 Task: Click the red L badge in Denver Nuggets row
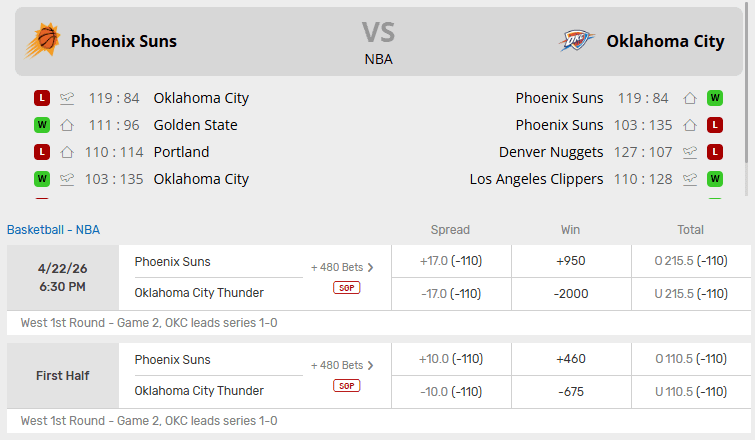[x=715, y=152]
